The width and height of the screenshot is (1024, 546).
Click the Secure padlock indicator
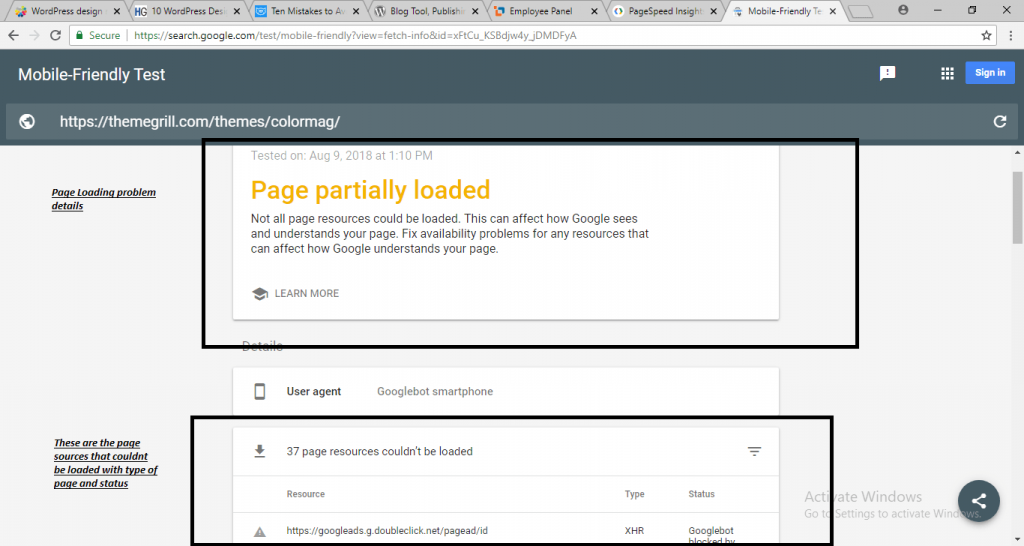[x=98, y=35]
